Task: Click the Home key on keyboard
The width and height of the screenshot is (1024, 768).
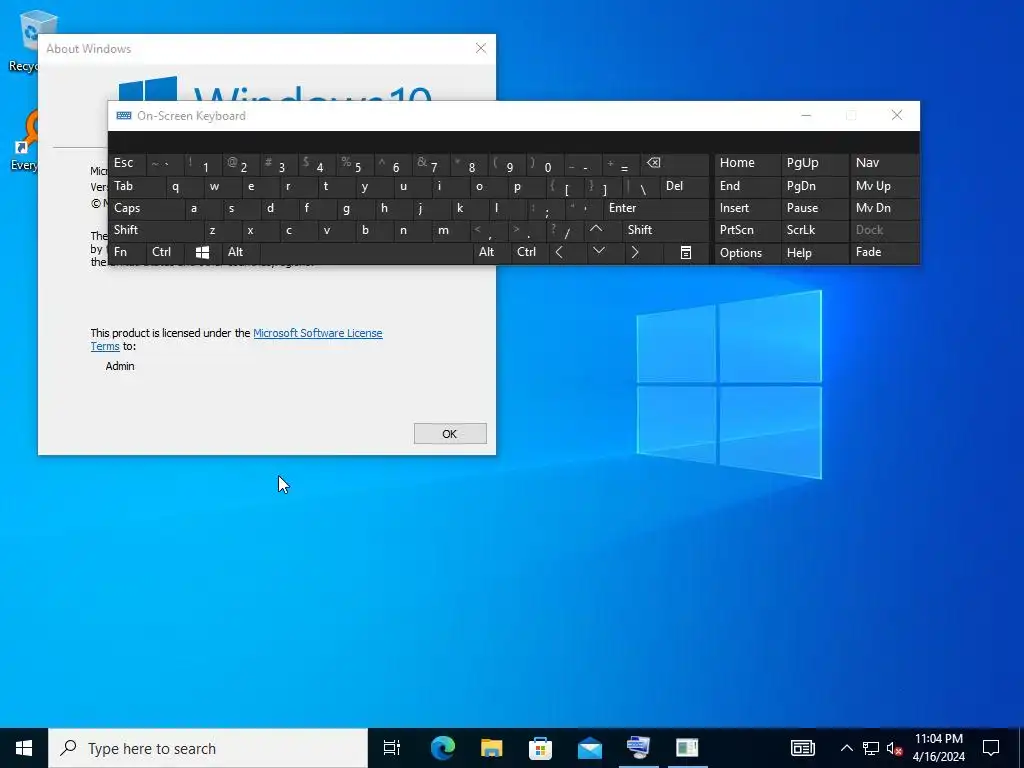Action: pos(748,164)
